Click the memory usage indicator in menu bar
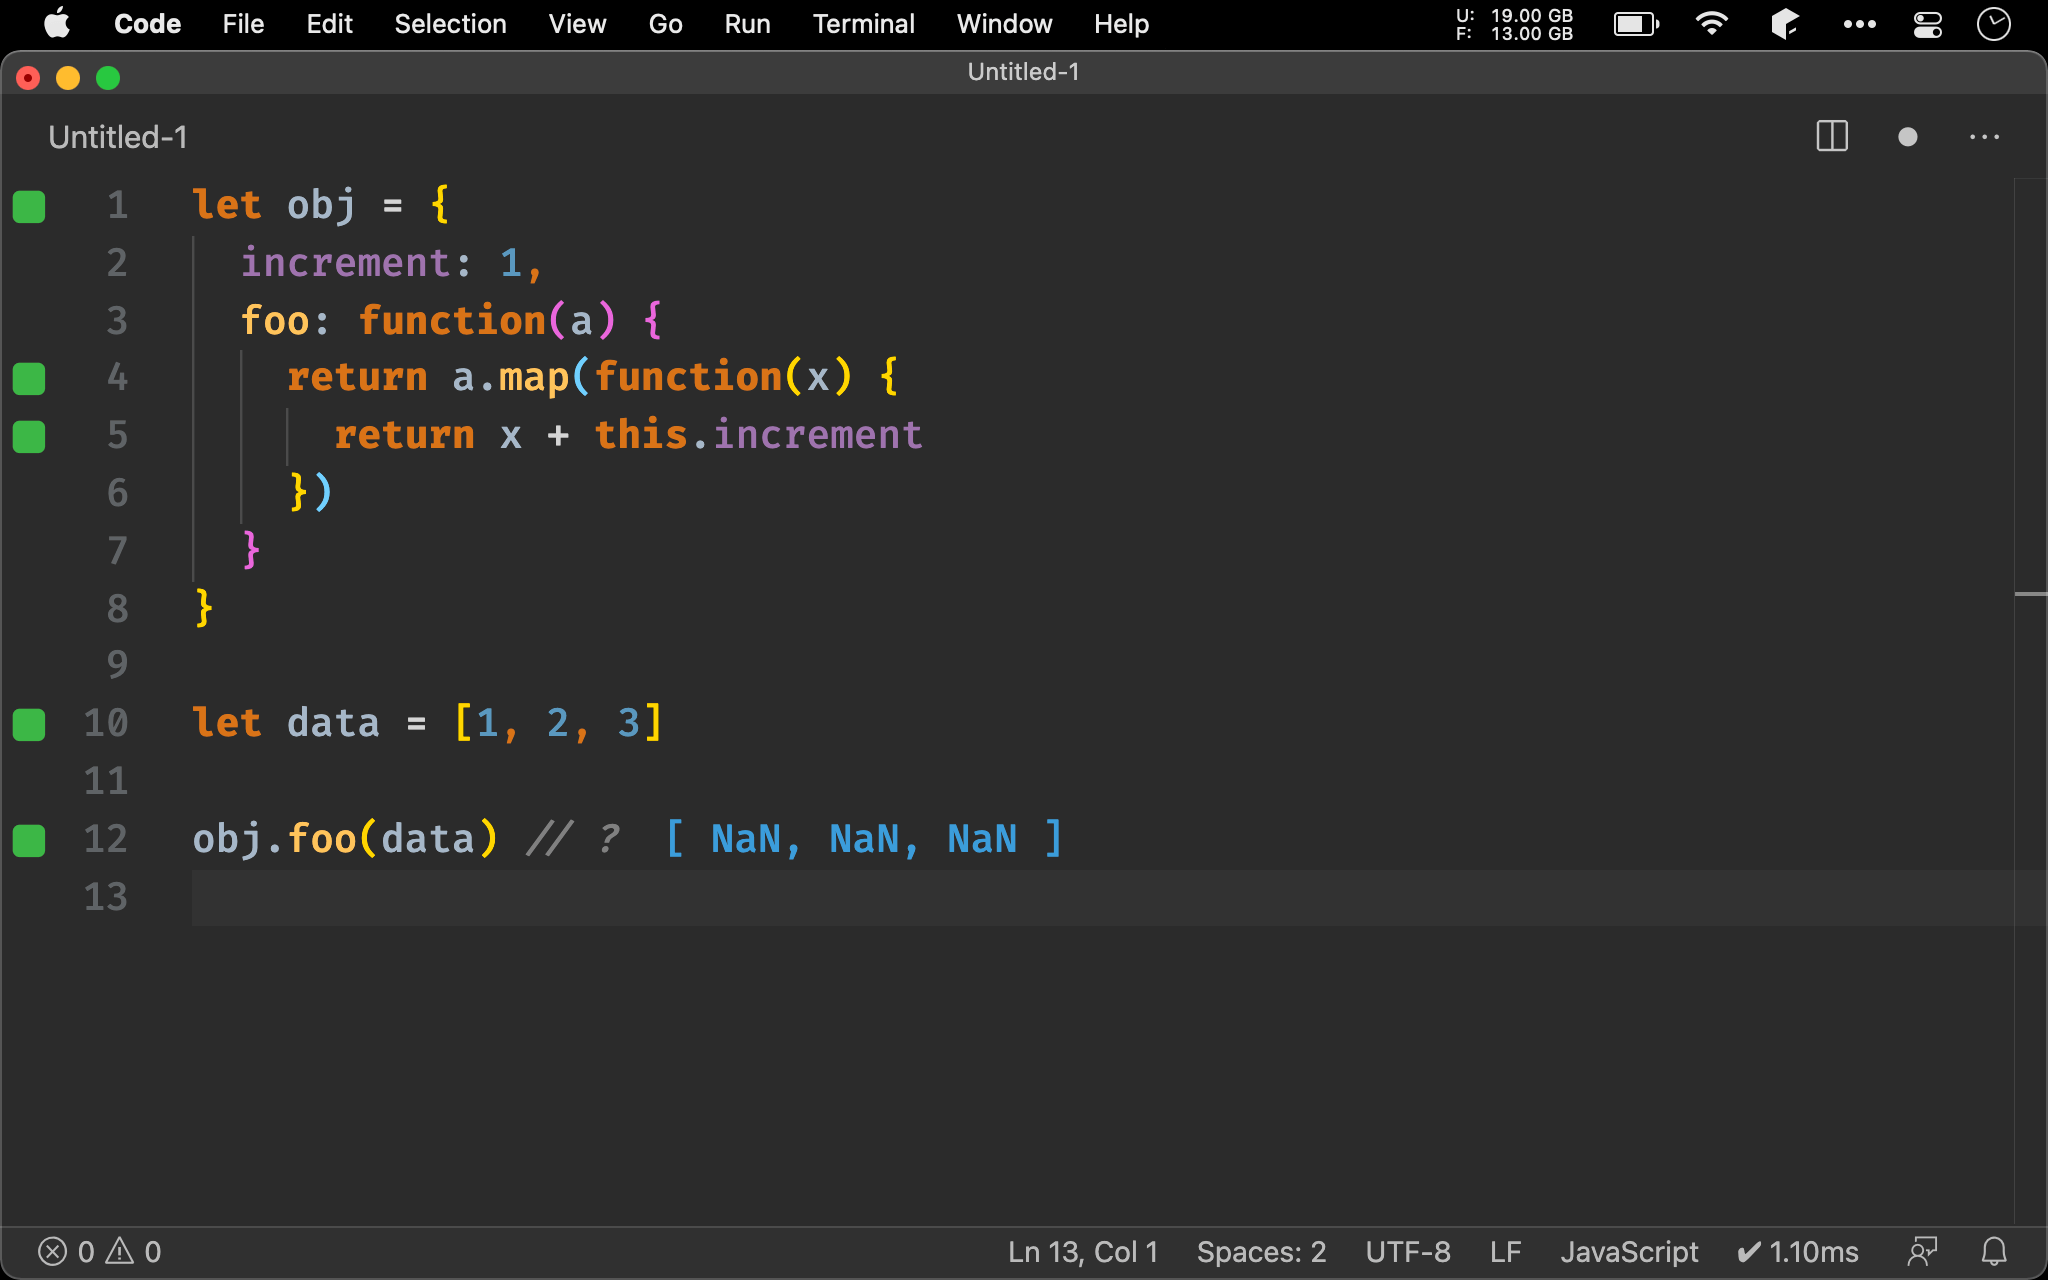Screen dimensions: 2048x1280 (1514, 24)
